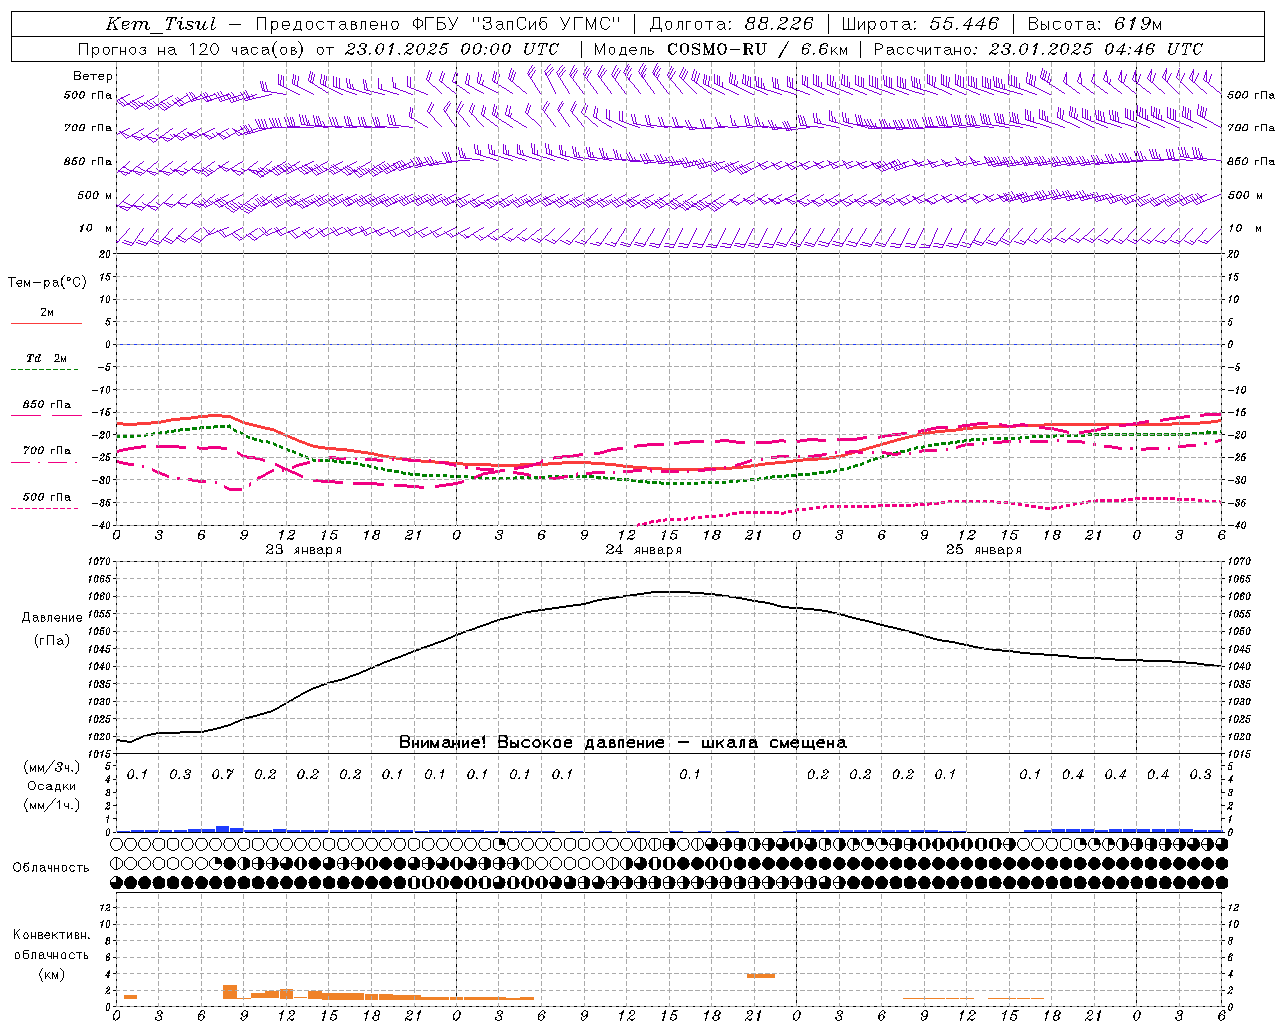This screenshot has width=1280, height=1024.
Task: Click 'Рассчитано: 23.01.2025 04:46 UTC' timestamp
Action: tap(1038, 49)
